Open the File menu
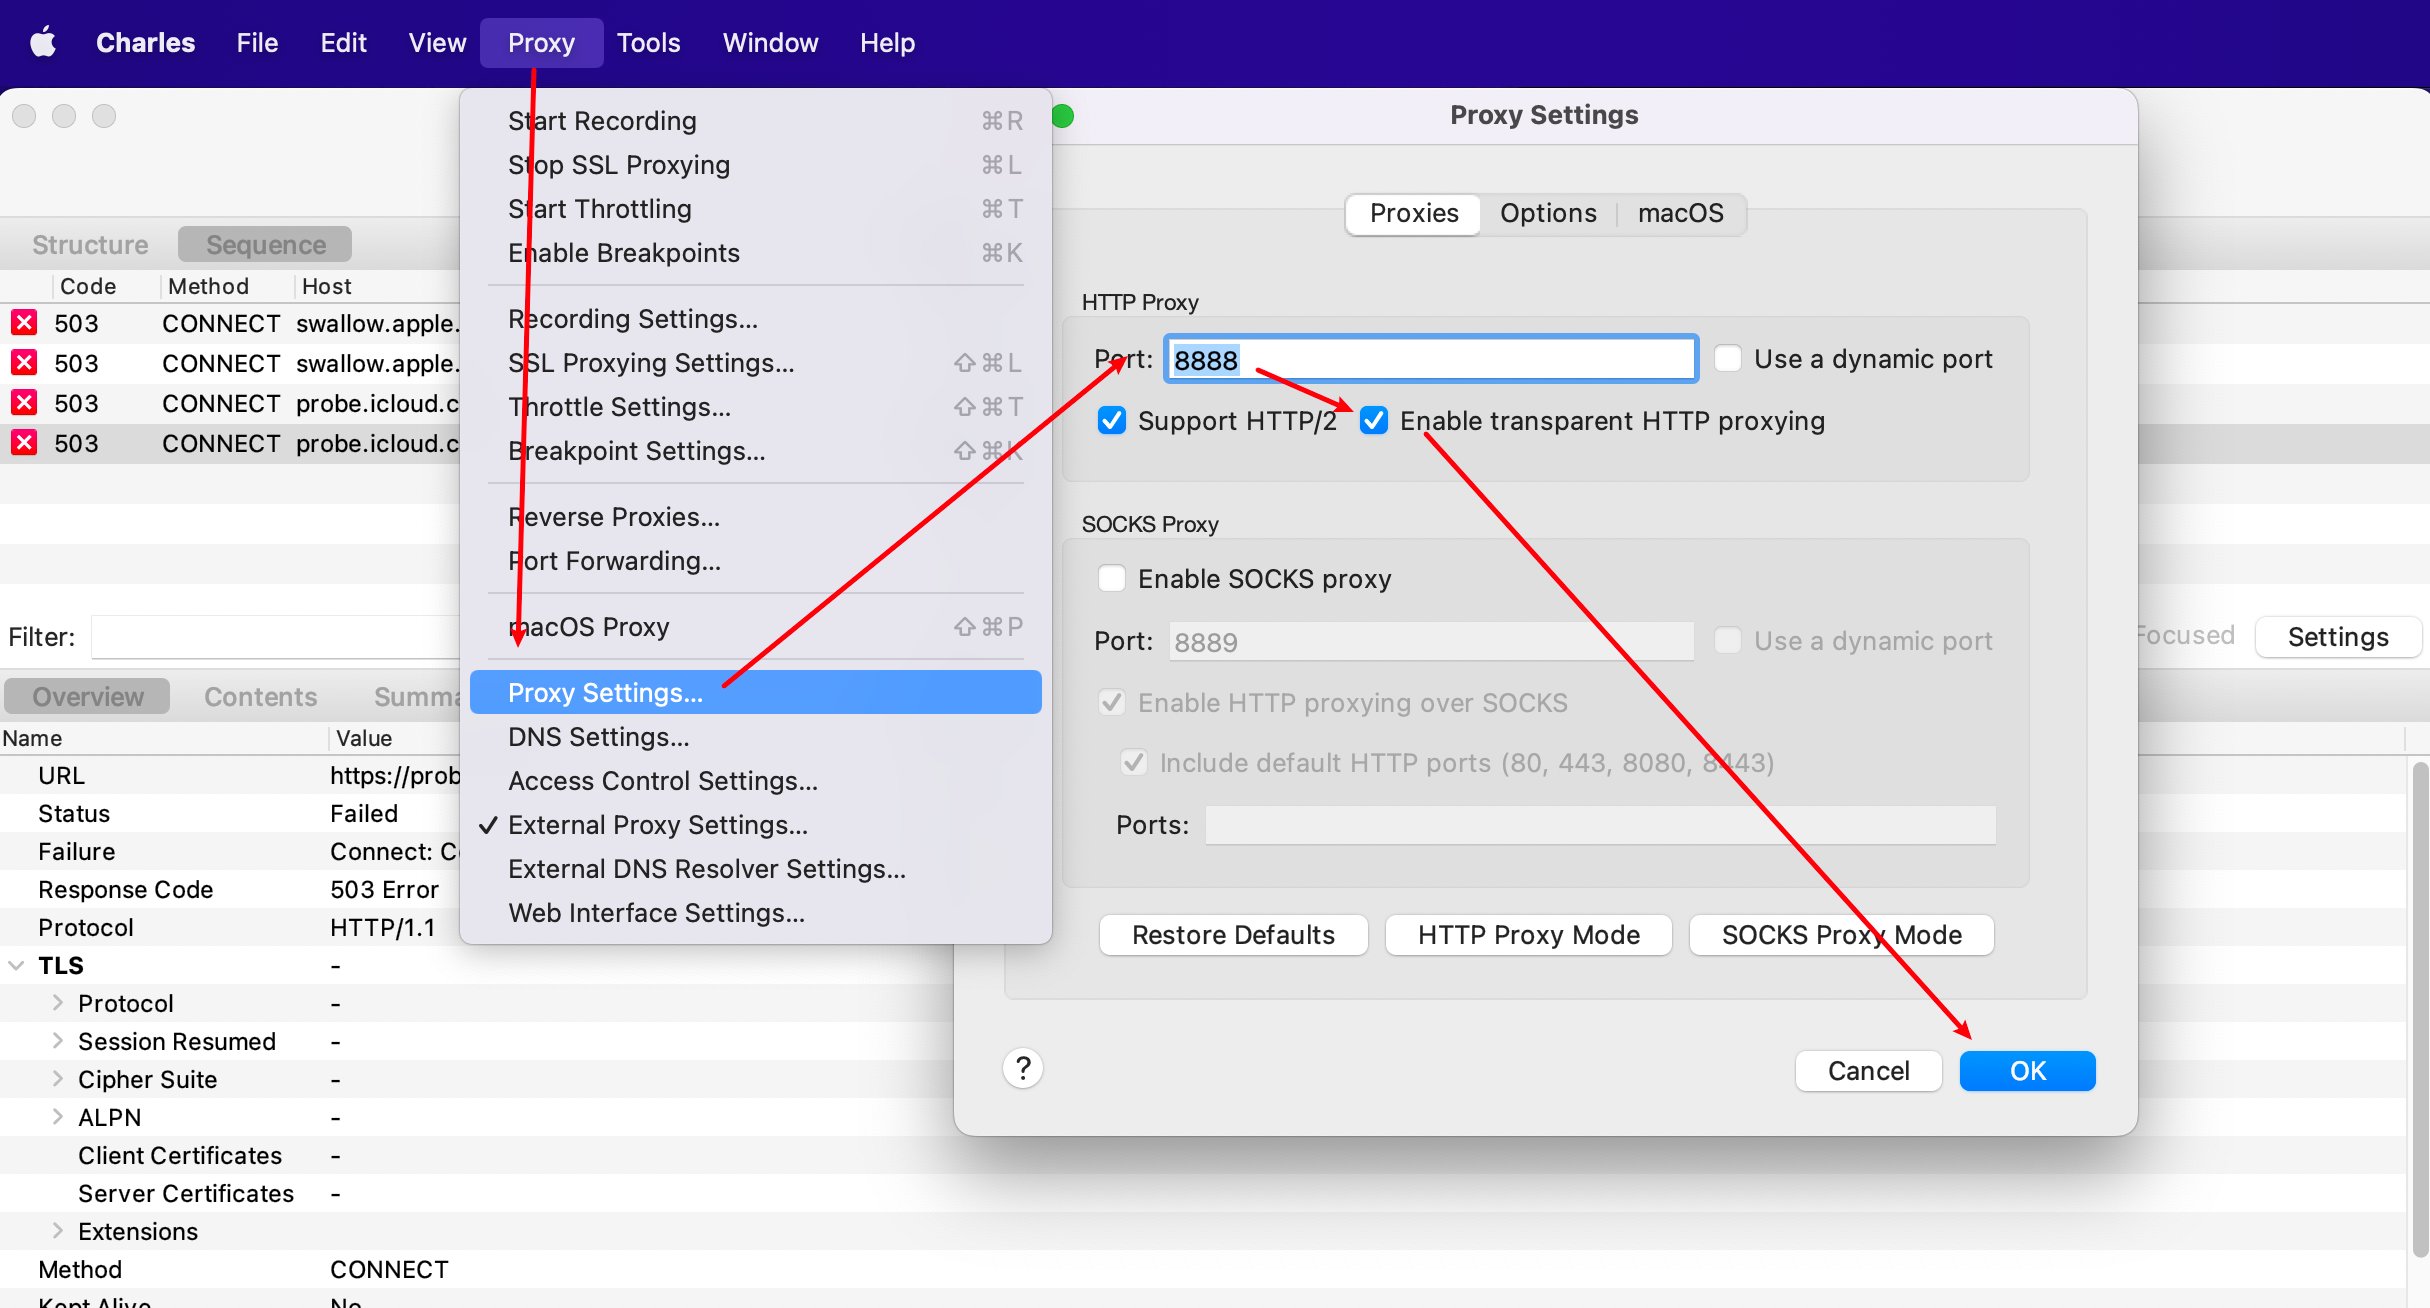The width and height of the screenshot is (2430, 1308). (x=257, y=43)
